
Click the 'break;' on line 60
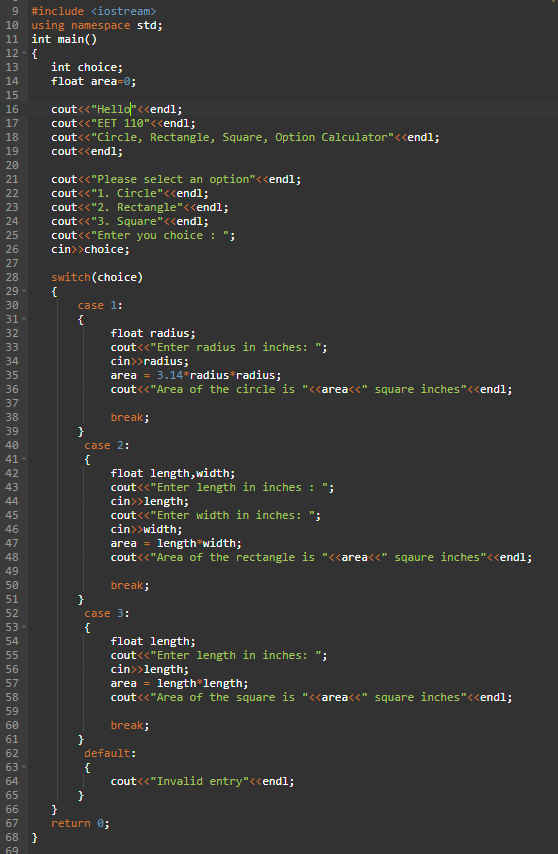(x=130, y=725)
